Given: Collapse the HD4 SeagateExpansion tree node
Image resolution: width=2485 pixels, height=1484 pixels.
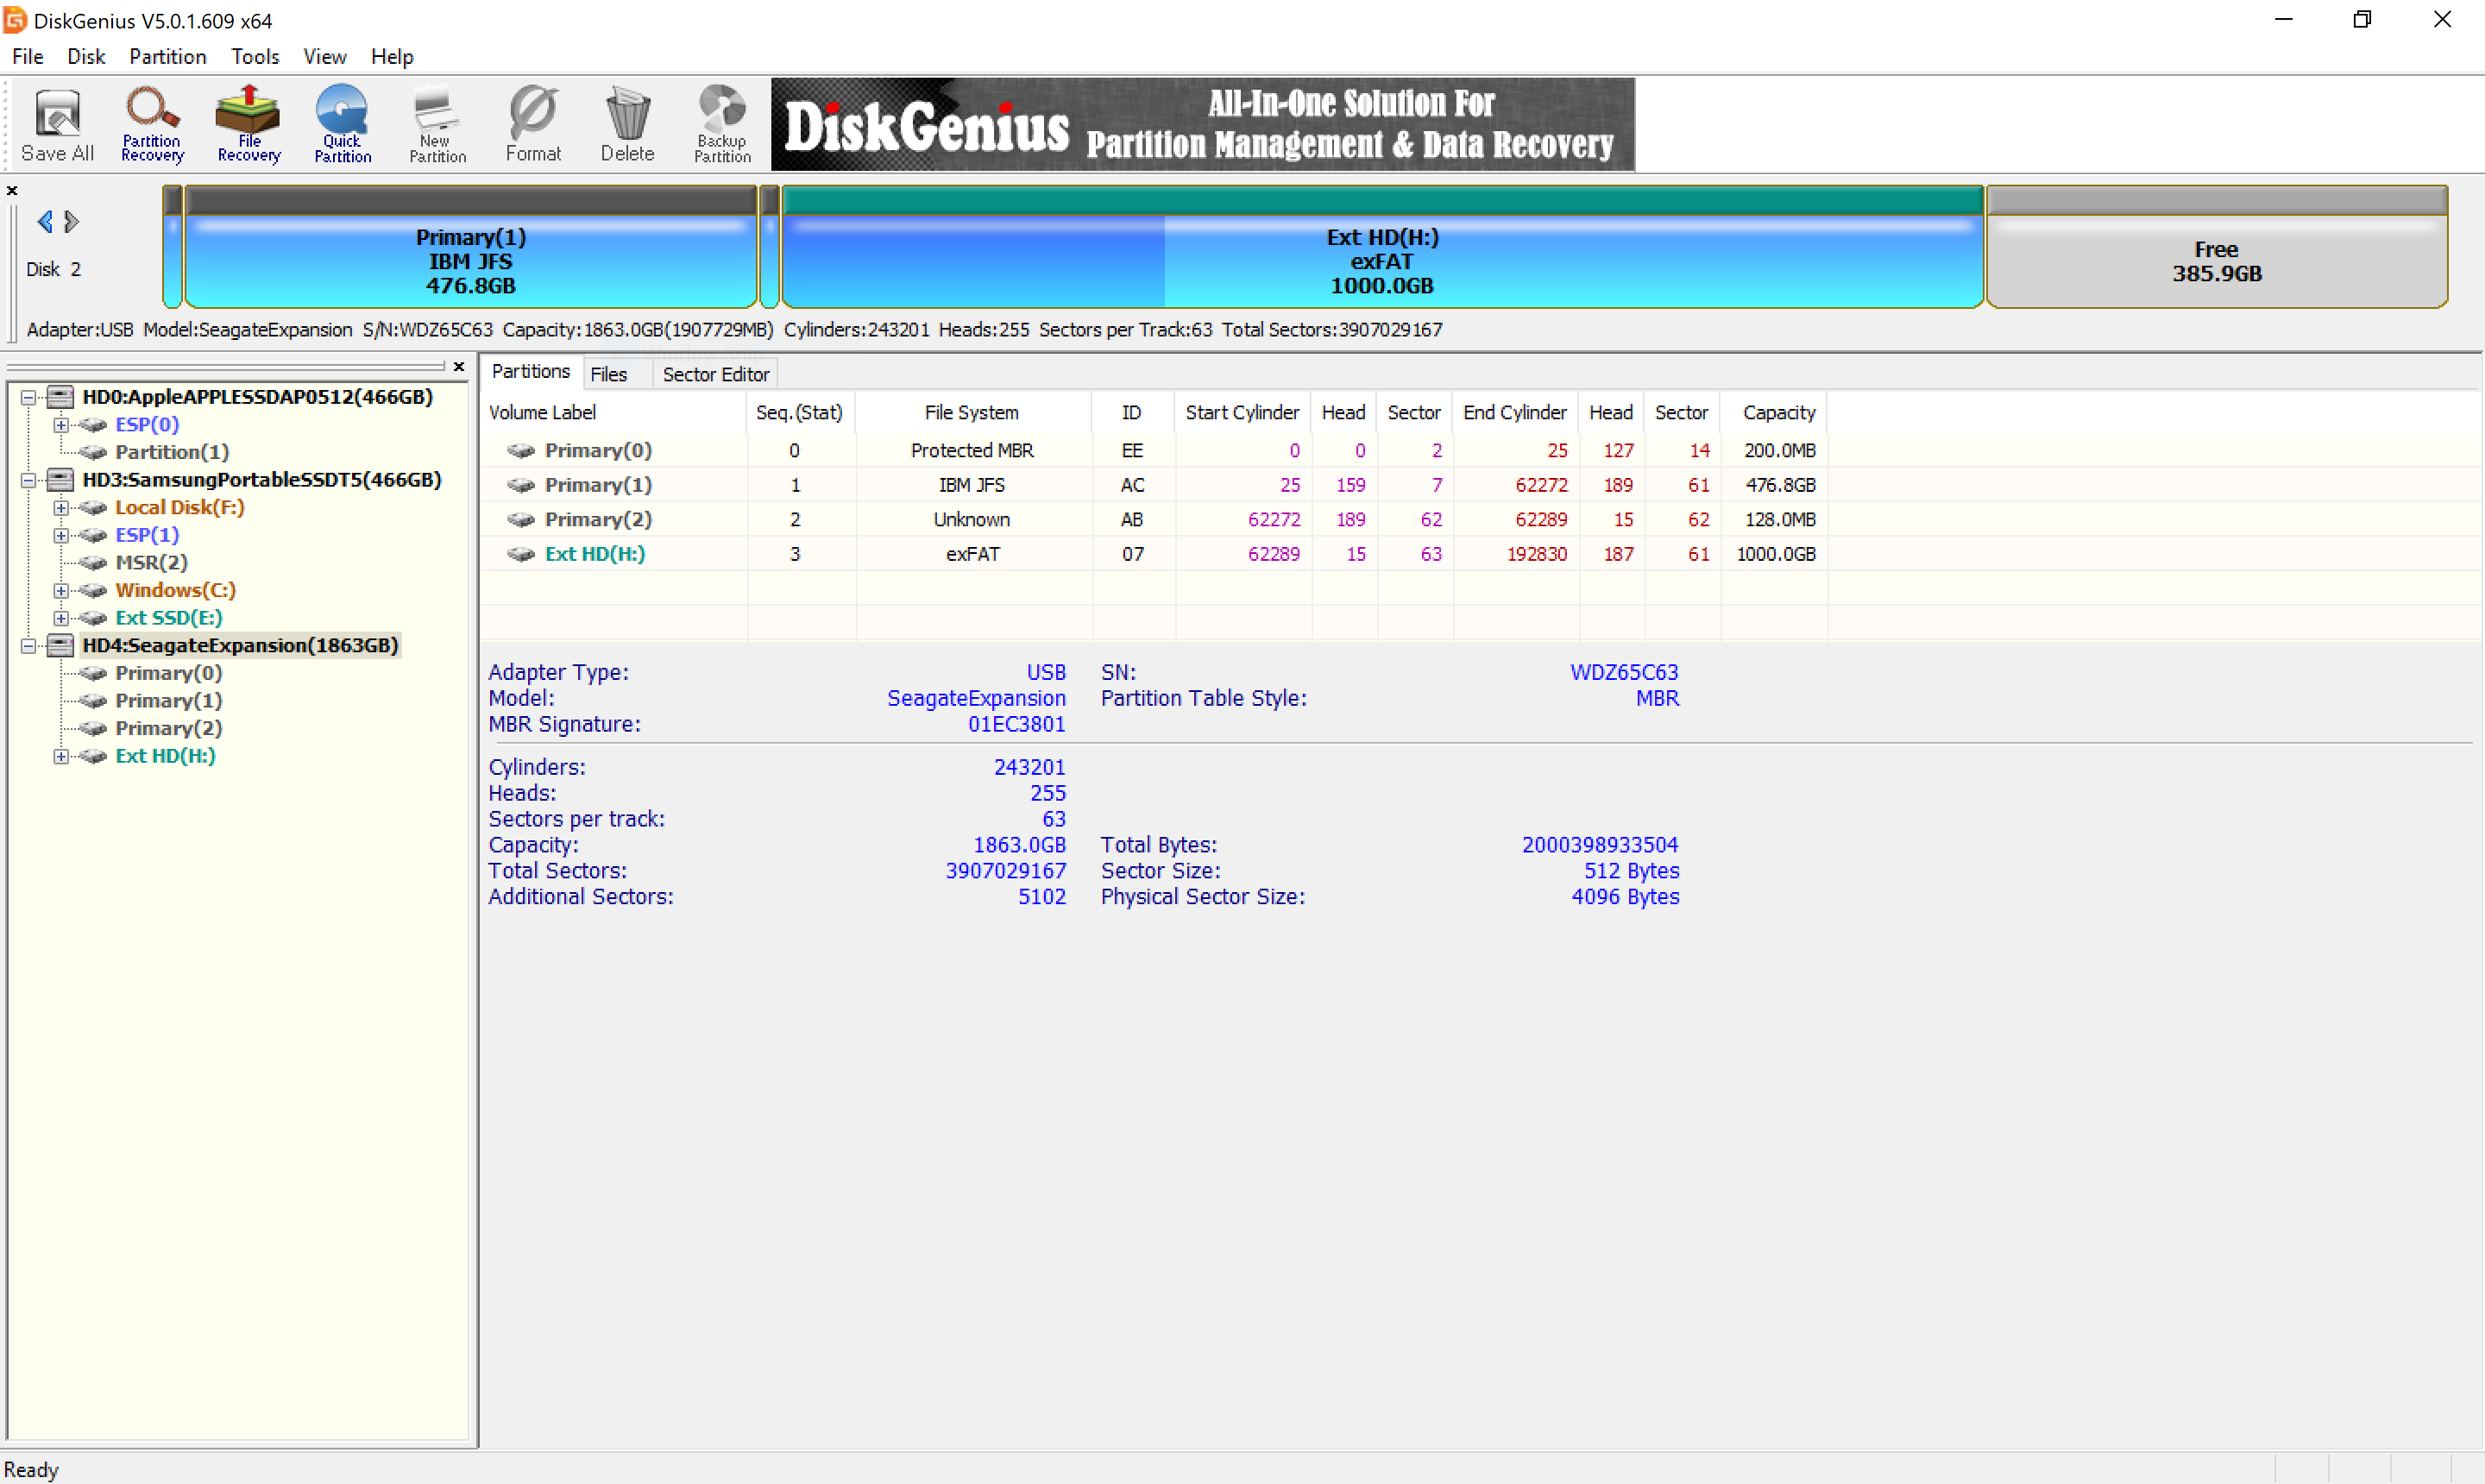Looking at the screenshot, I should click(x=29, y=646).
